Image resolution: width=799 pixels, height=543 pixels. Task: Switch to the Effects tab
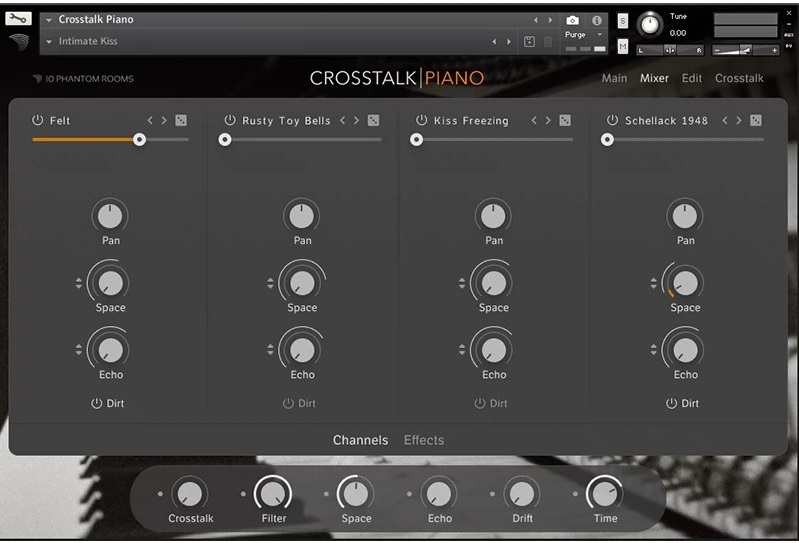click(423, 440)
